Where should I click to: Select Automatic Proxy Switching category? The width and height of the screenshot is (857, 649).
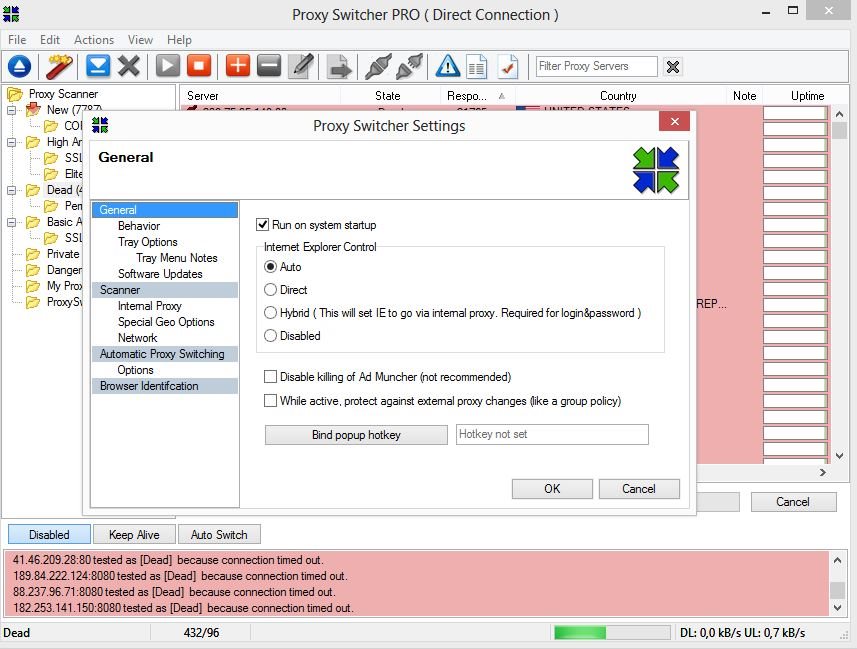pos(165,354)
